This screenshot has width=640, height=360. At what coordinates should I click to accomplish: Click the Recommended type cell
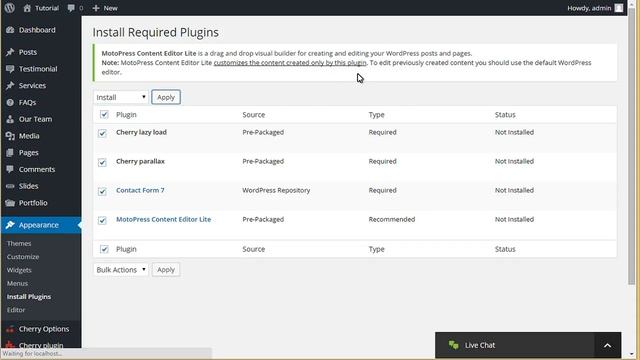click(391, 219)
